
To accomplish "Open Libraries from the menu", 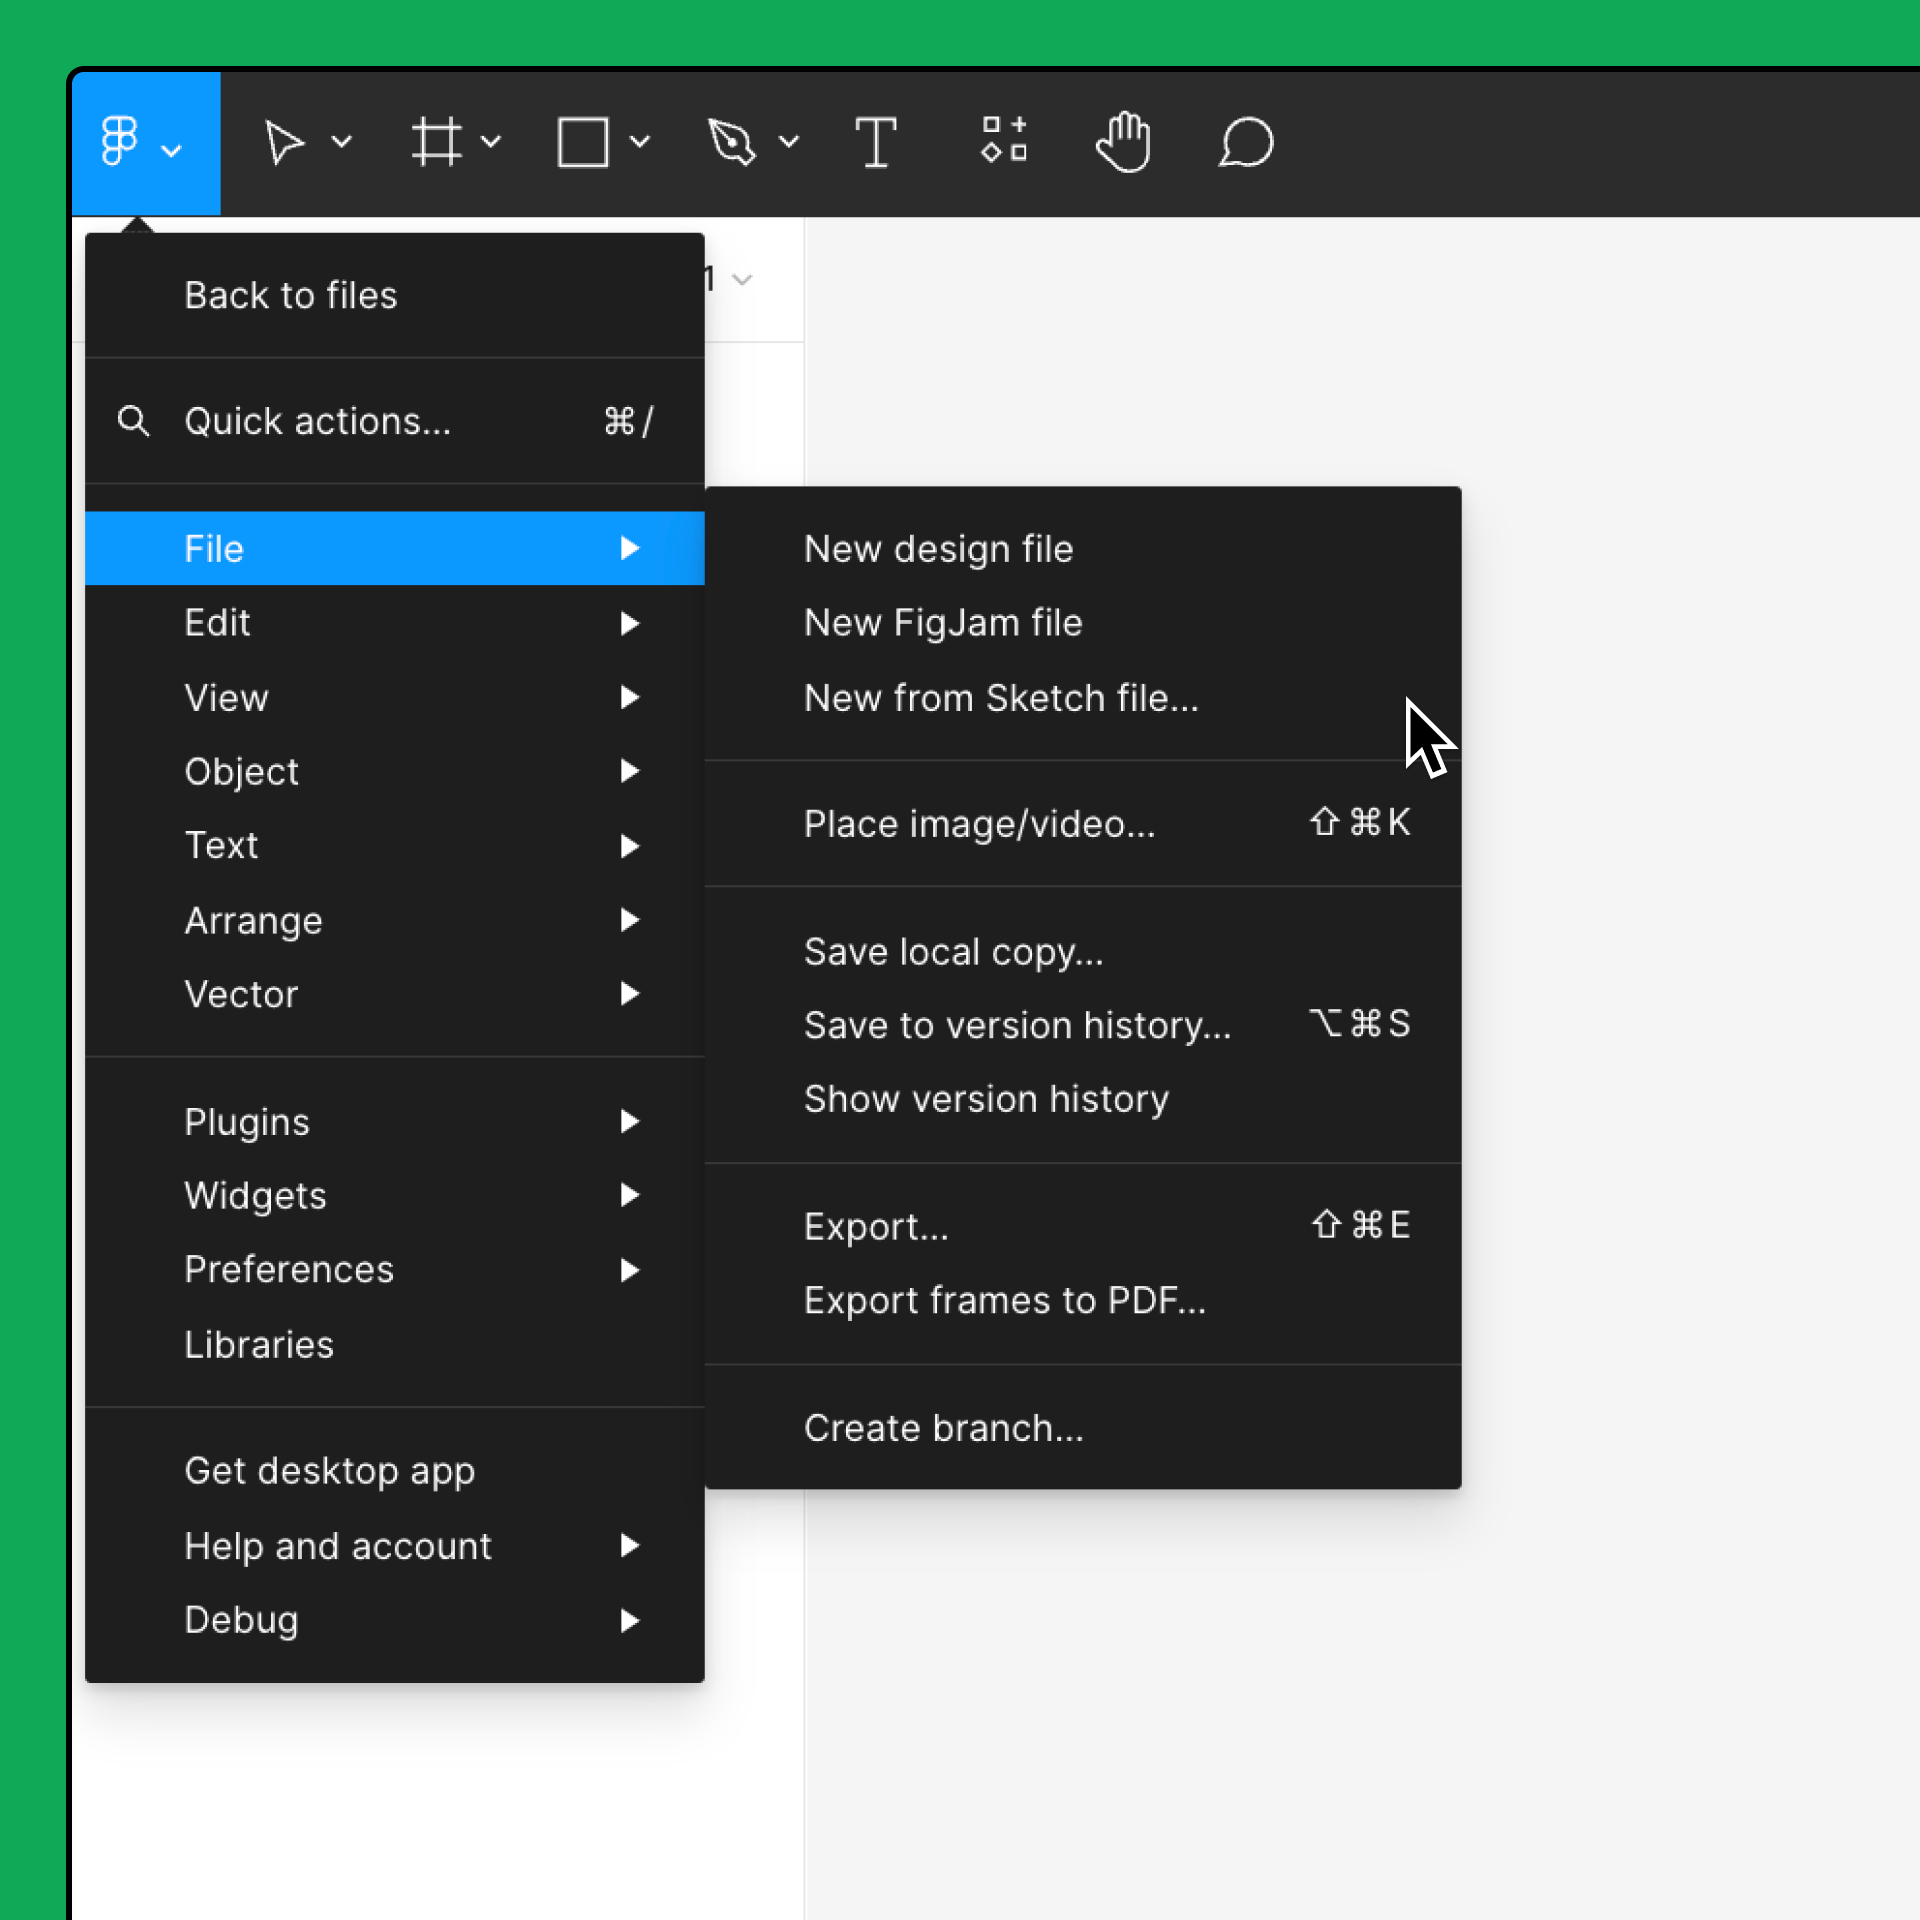I will pos(395,1345).
